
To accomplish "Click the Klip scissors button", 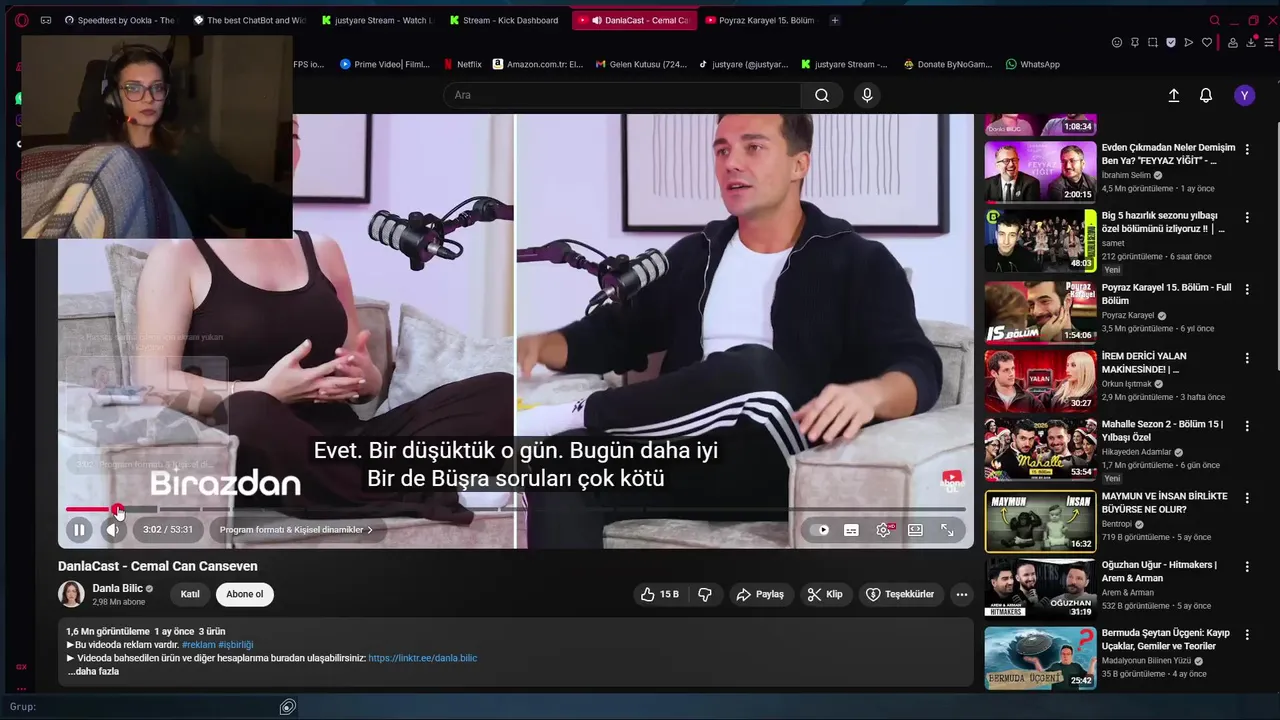I will 825,594.
